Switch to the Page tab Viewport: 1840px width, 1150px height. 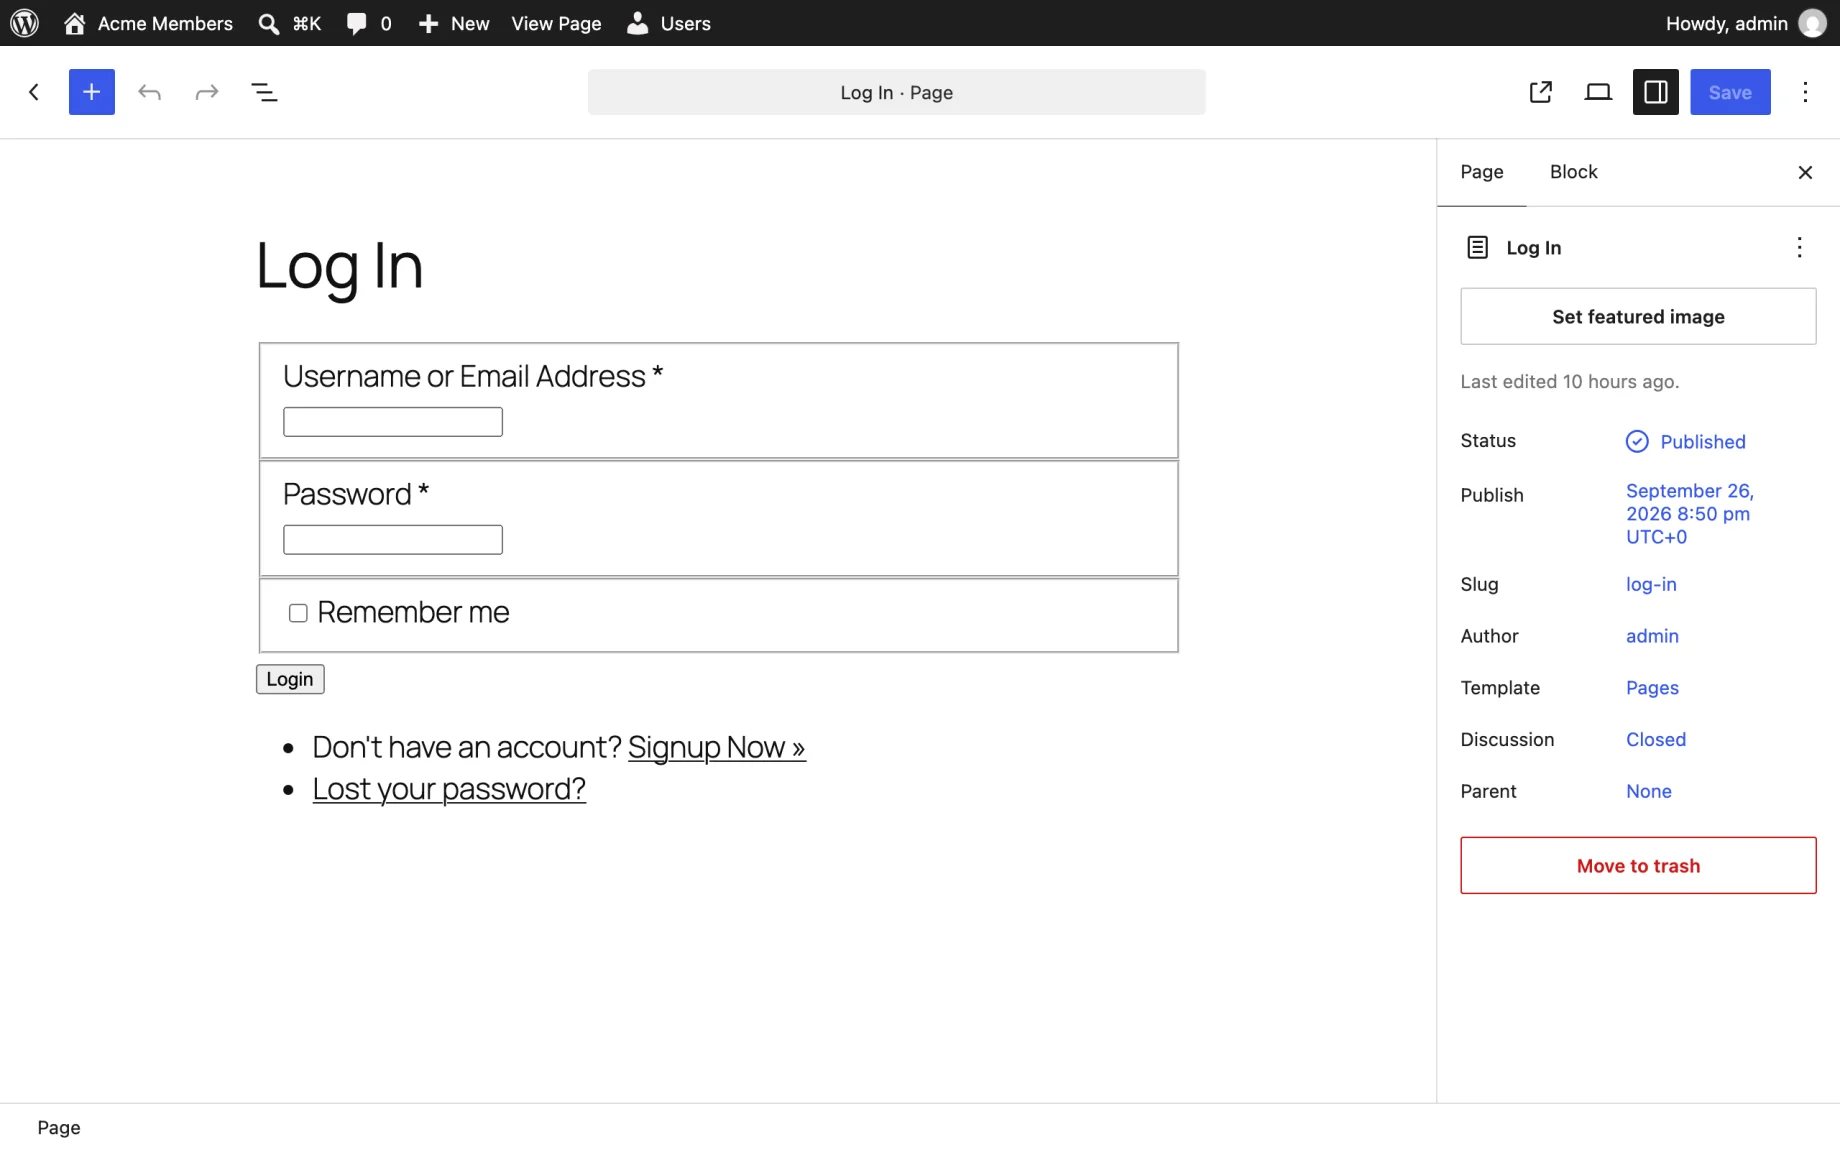click(1482, 172)
